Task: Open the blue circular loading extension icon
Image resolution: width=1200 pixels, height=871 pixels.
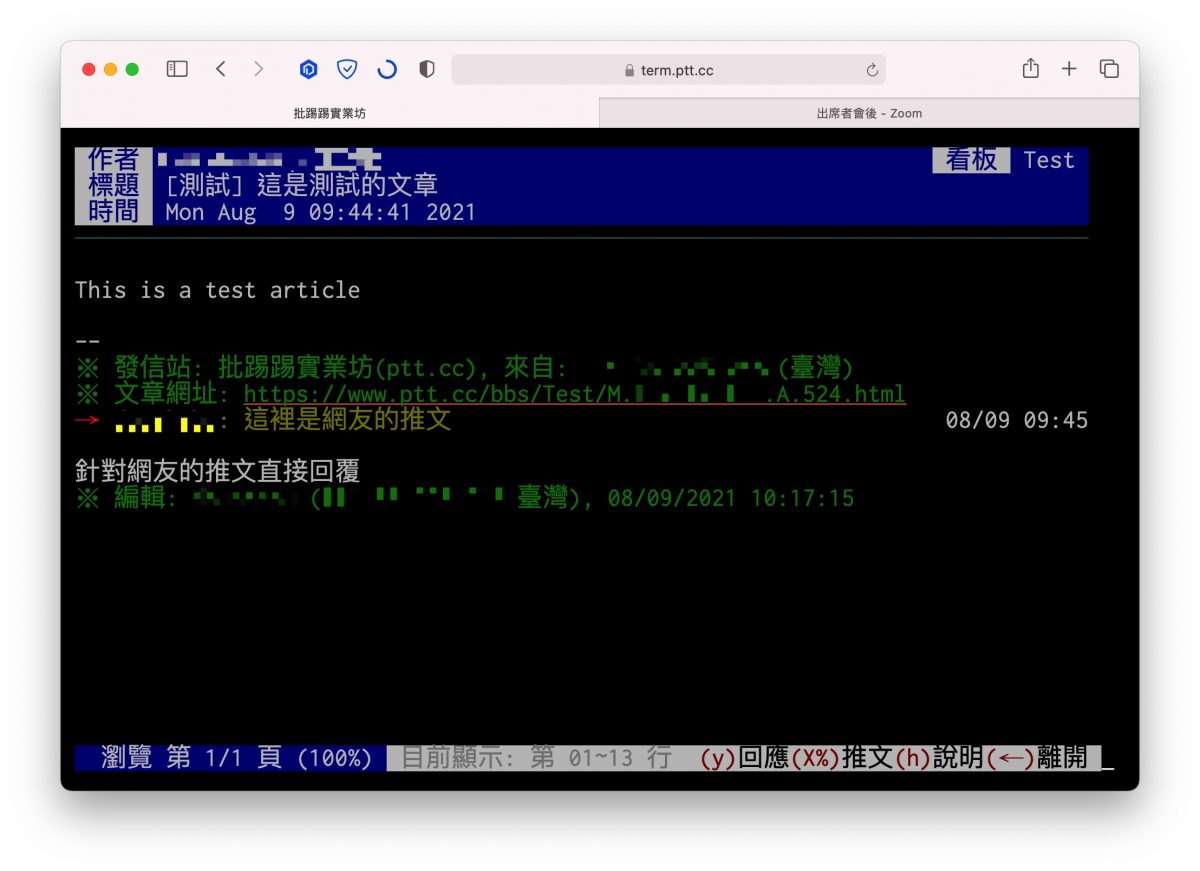Action: pos(387,69)
